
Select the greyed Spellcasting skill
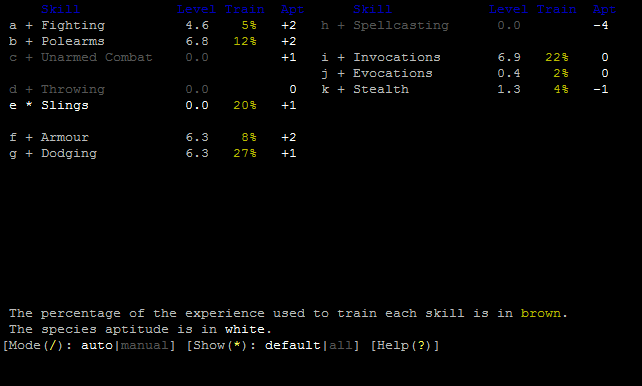coord(465,25)
